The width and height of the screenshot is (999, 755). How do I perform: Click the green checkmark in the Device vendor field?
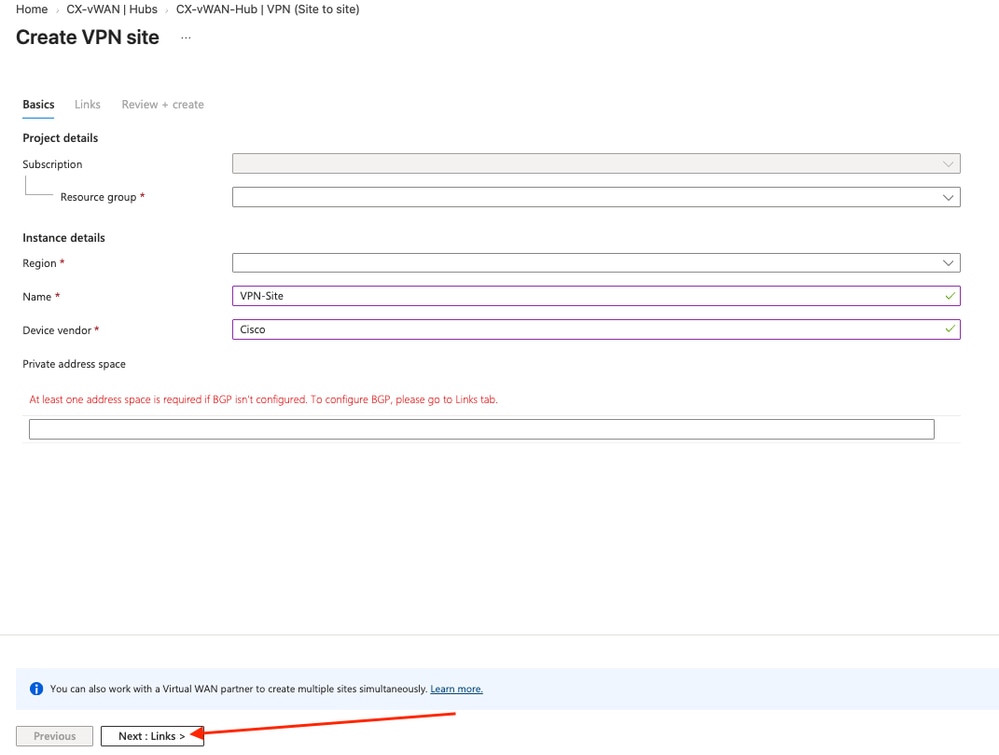pyautogui.click(x=950, y=329)
